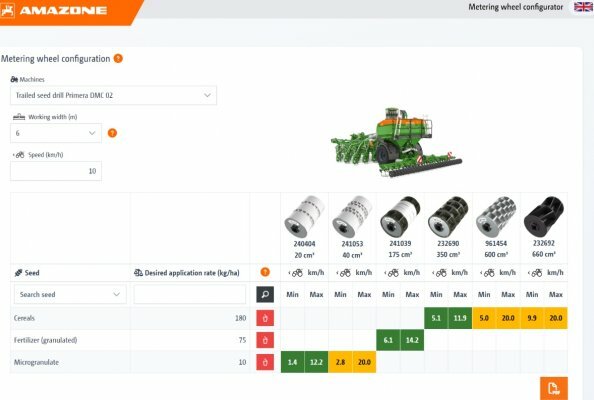The image size is (594, 400).
Task: Click the magnifier search button
Action: [265, 294]
